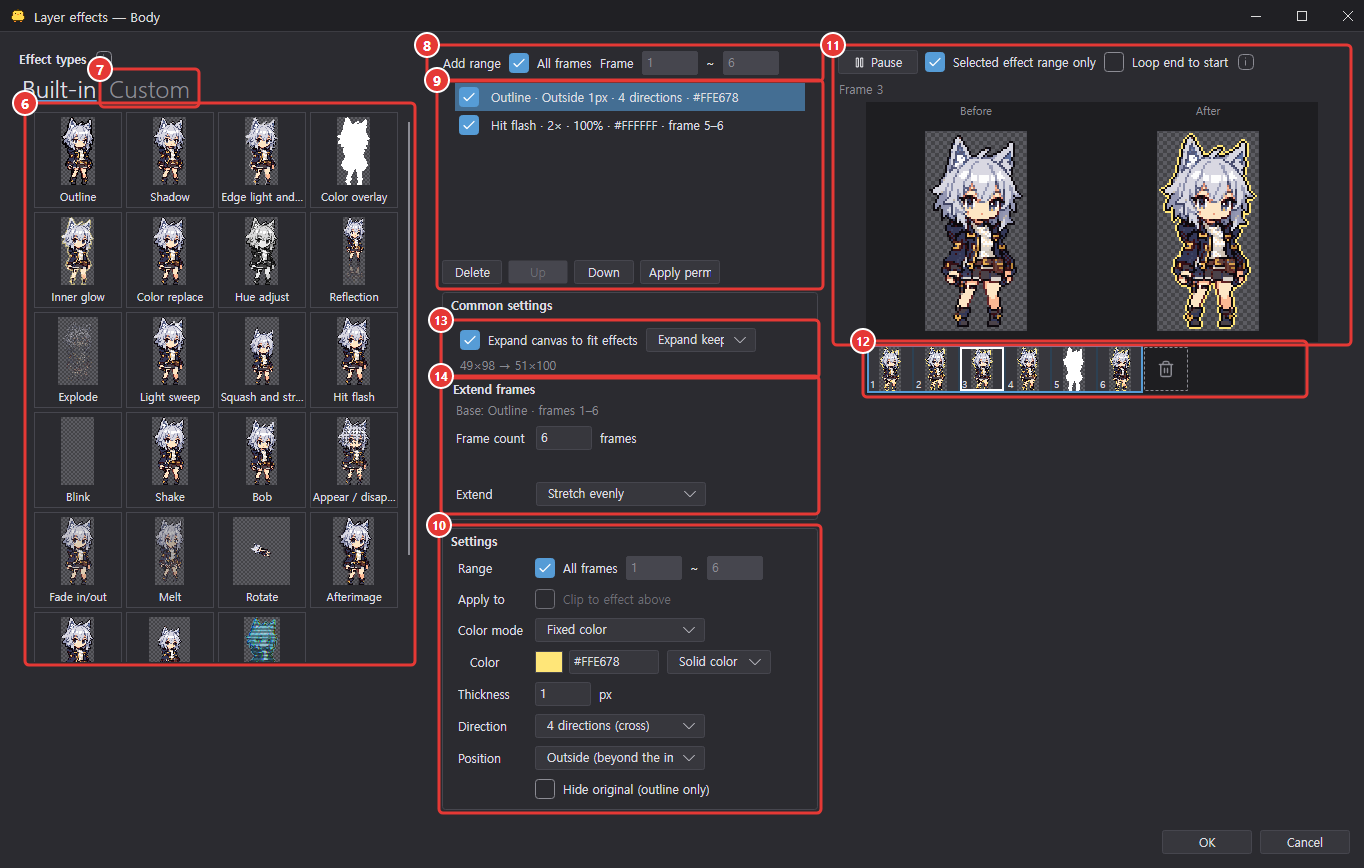Select the Rotate effect tile
The width and height of the screenshot is (1364, 868).
(x=262, y=559)
